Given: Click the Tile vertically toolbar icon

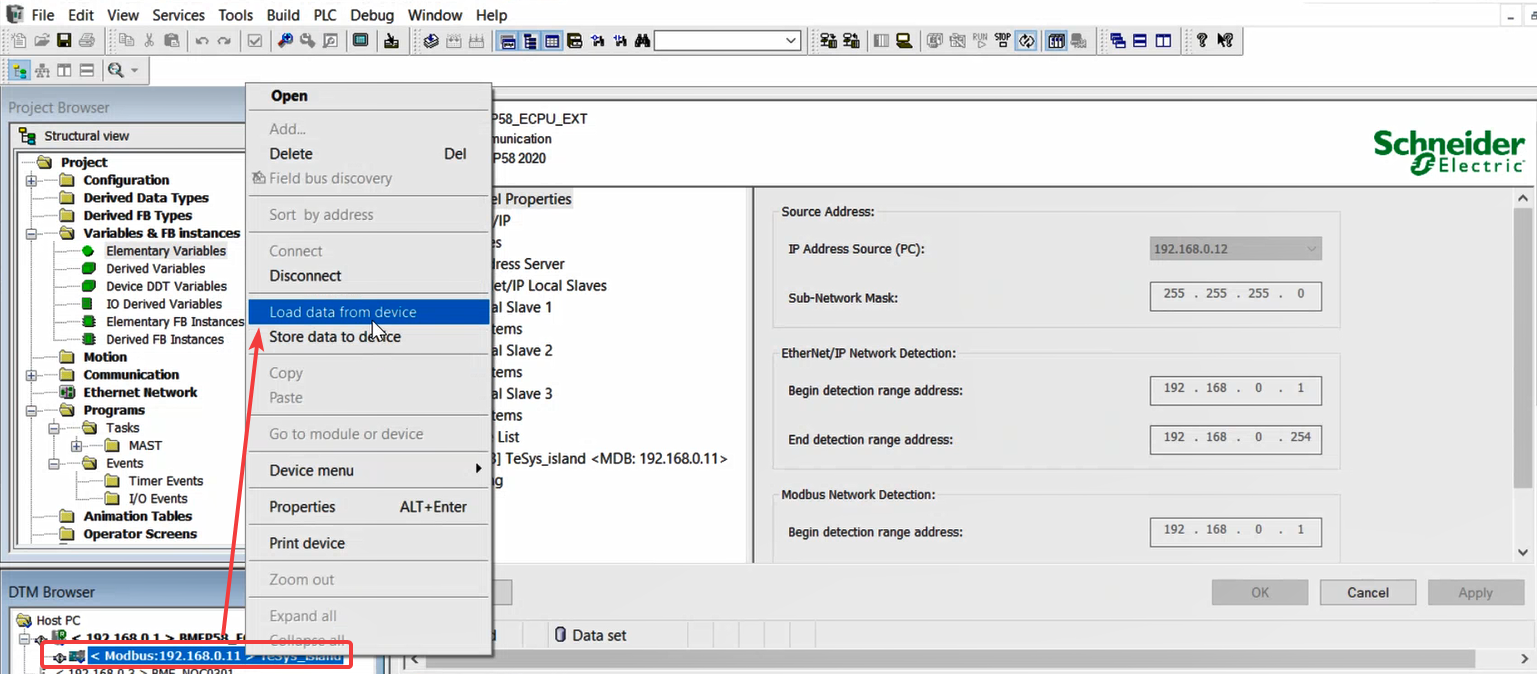Looking at the screenshot, I should 1163,41.
